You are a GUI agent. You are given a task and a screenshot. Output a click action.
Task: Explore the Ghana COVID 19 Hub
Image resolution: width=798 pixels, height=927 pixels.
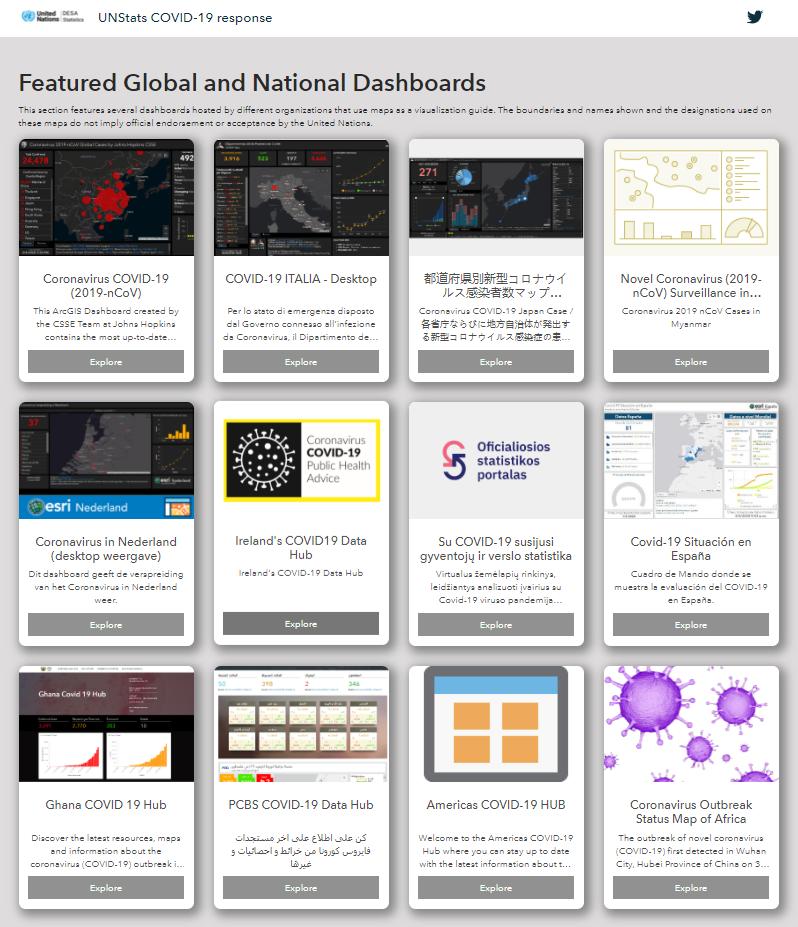(106, 888)
